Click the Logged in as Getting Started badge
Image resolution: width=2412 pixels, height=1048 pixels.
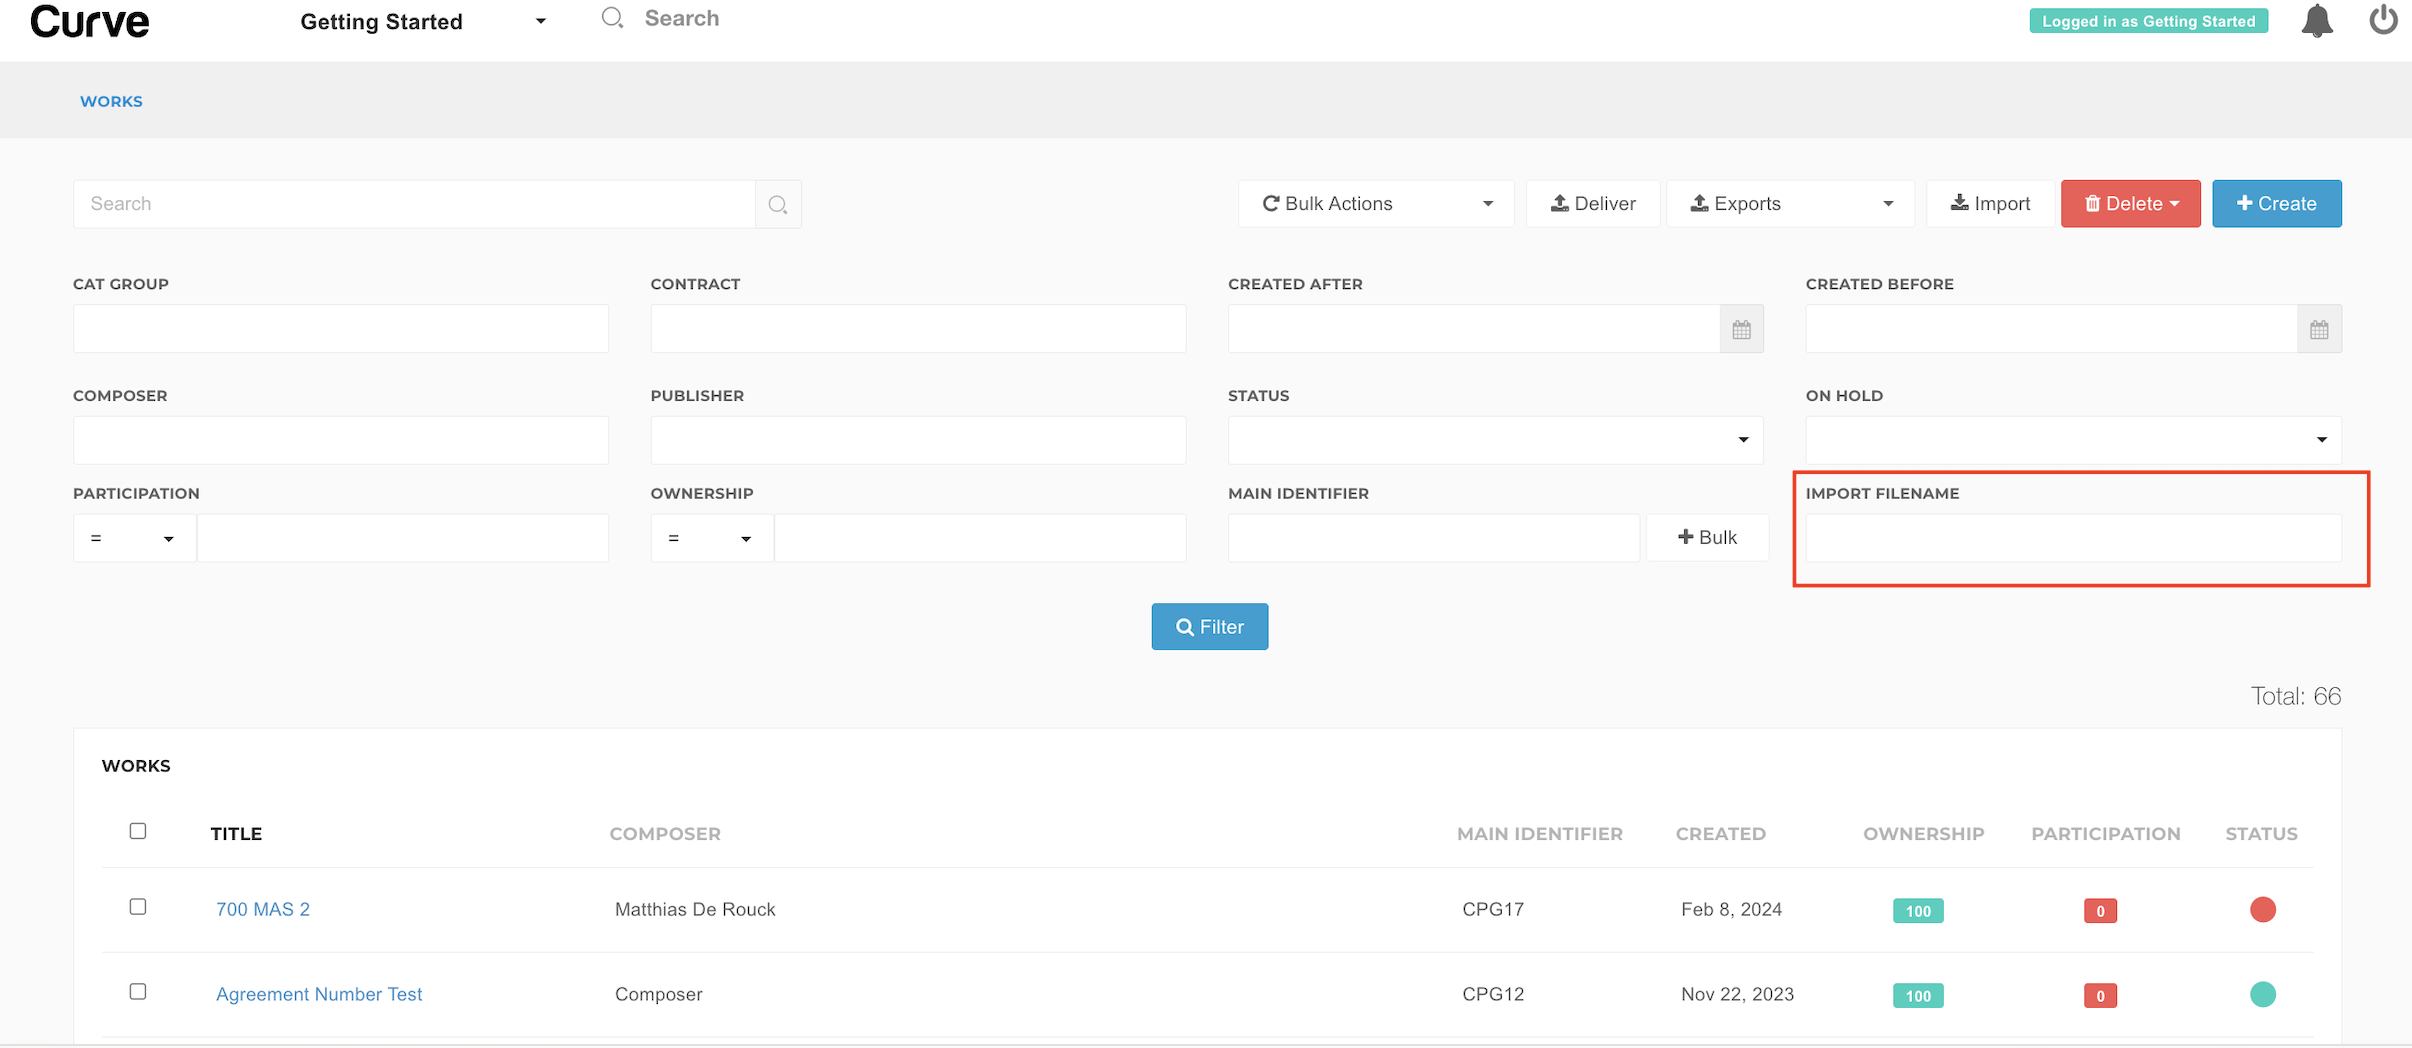point(2148,21)
